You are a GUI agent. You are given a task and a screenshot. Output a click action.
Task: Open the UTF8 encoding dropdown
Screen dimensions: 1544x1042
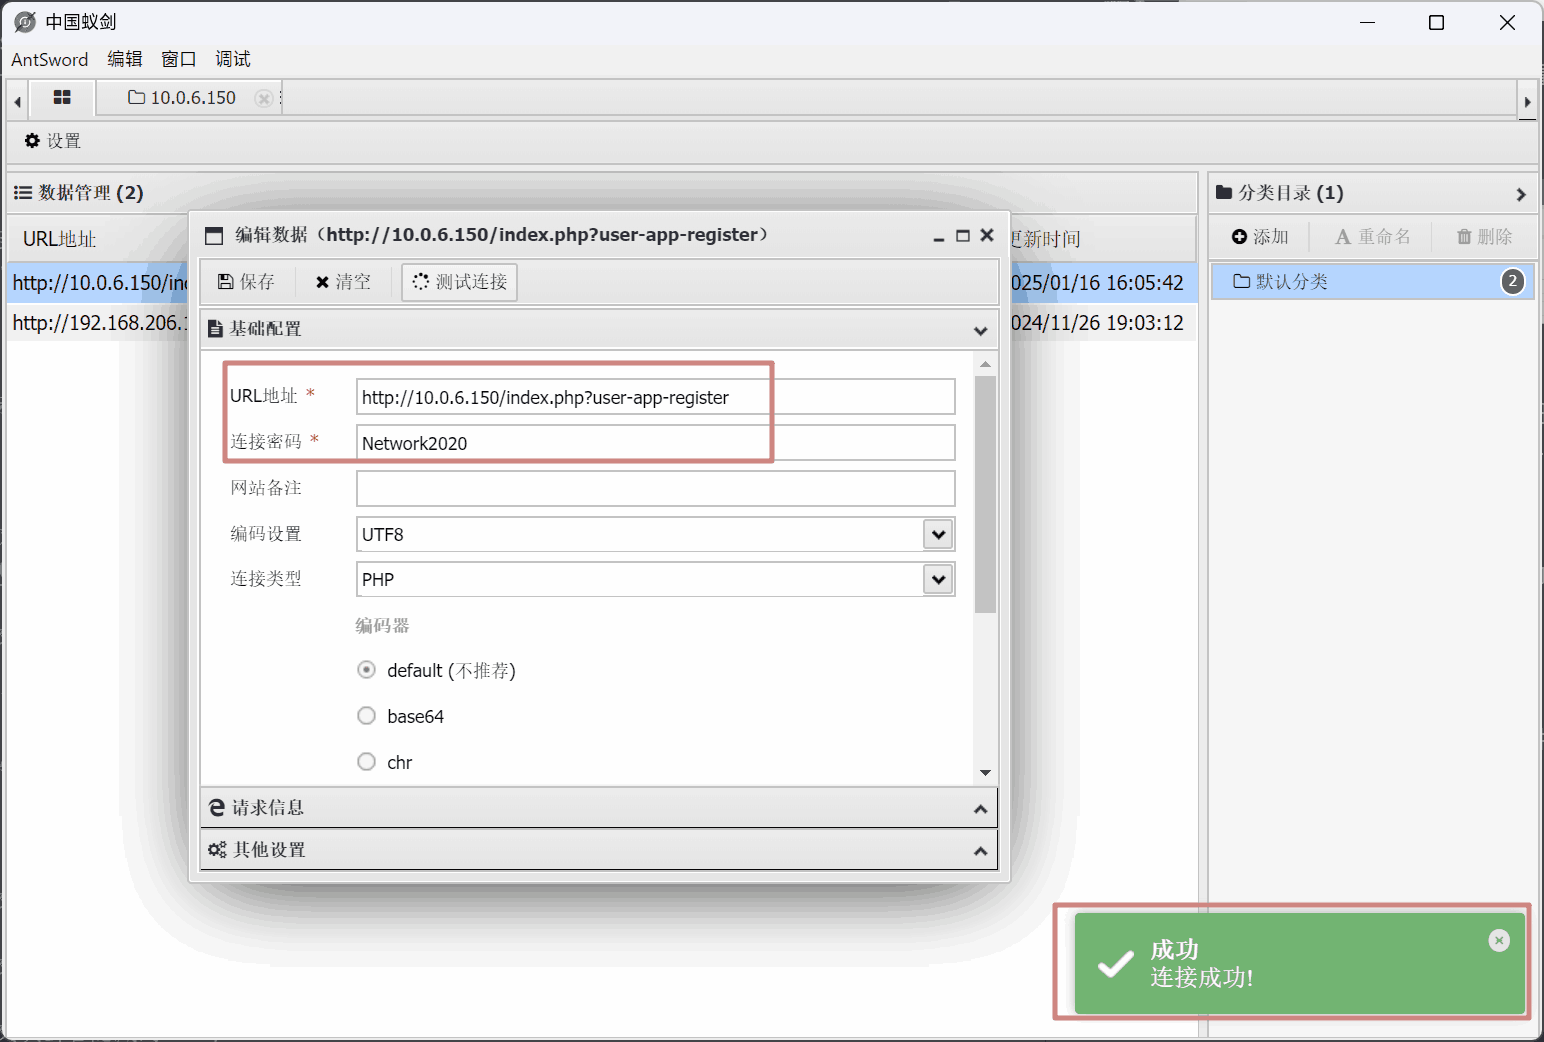[937, 534]
